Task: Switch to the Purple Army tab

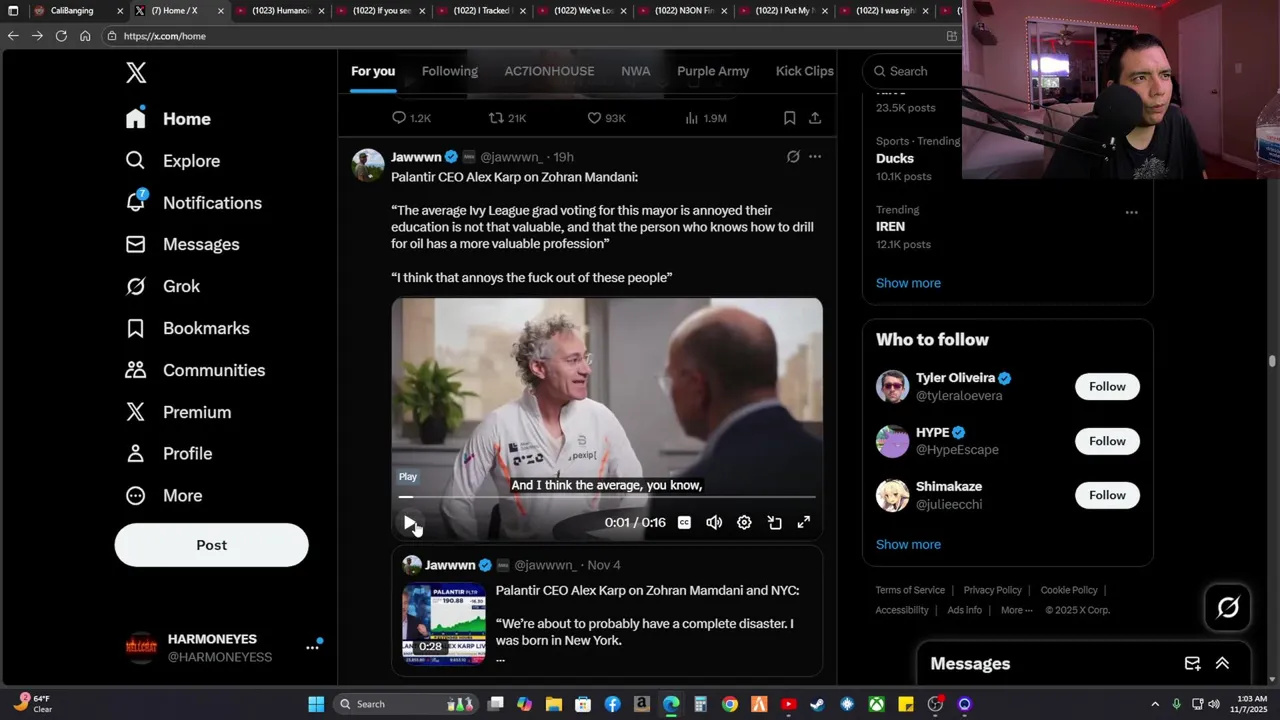Action: (713, 71)
